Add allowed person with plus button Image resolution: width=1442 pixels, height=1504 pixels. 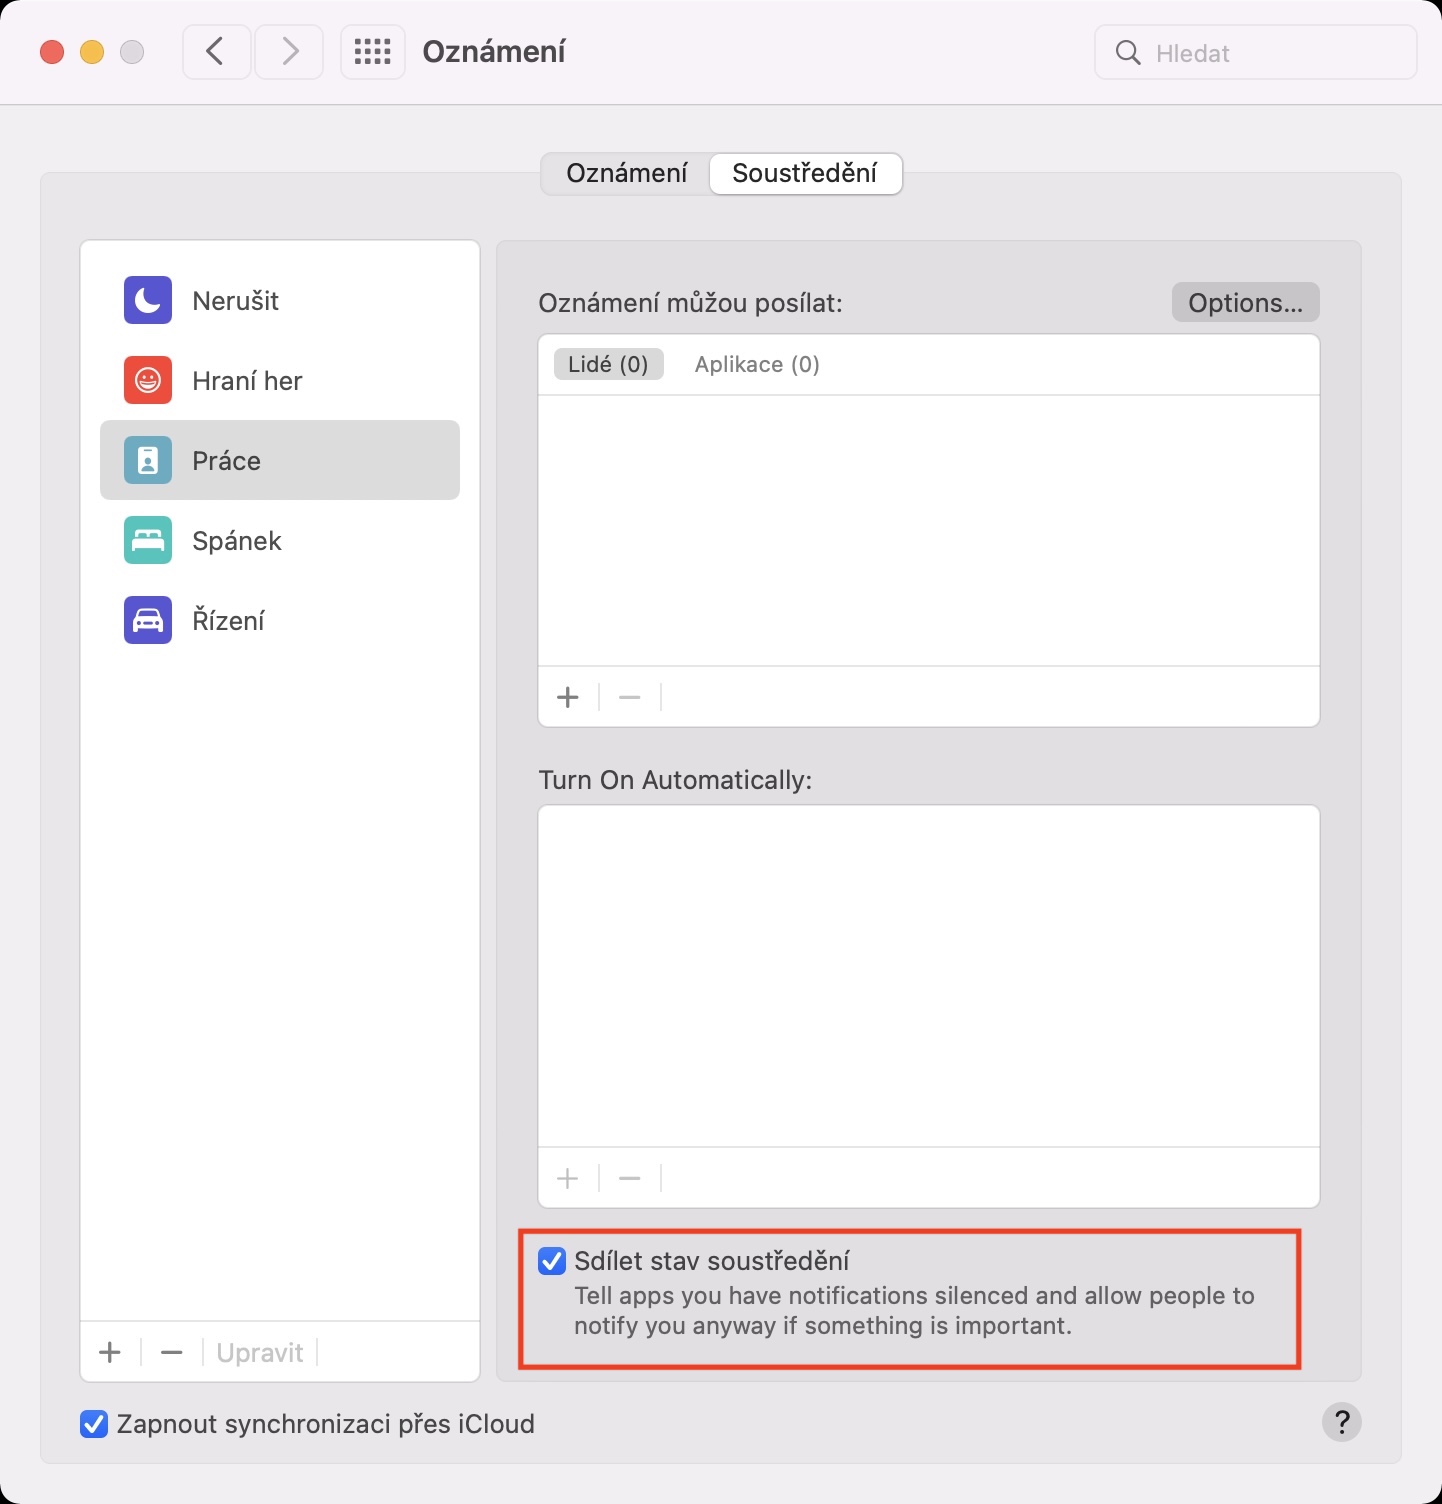(568, 697)
